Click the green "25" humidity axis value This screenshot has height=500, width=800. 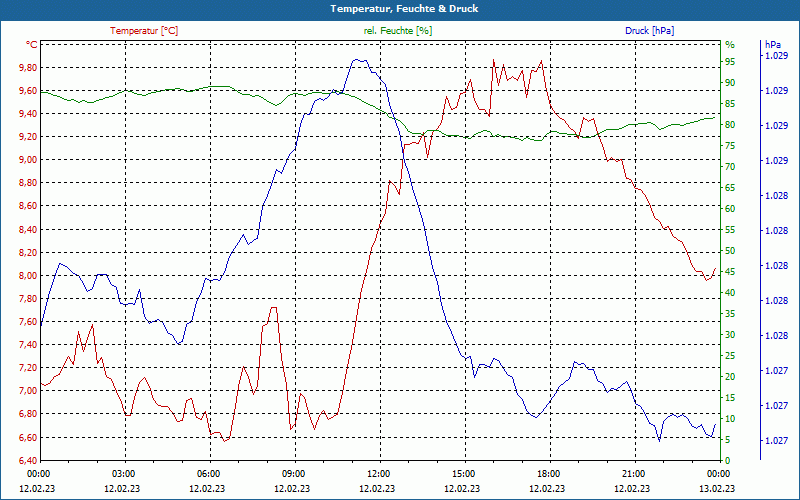tap(730, 356)
